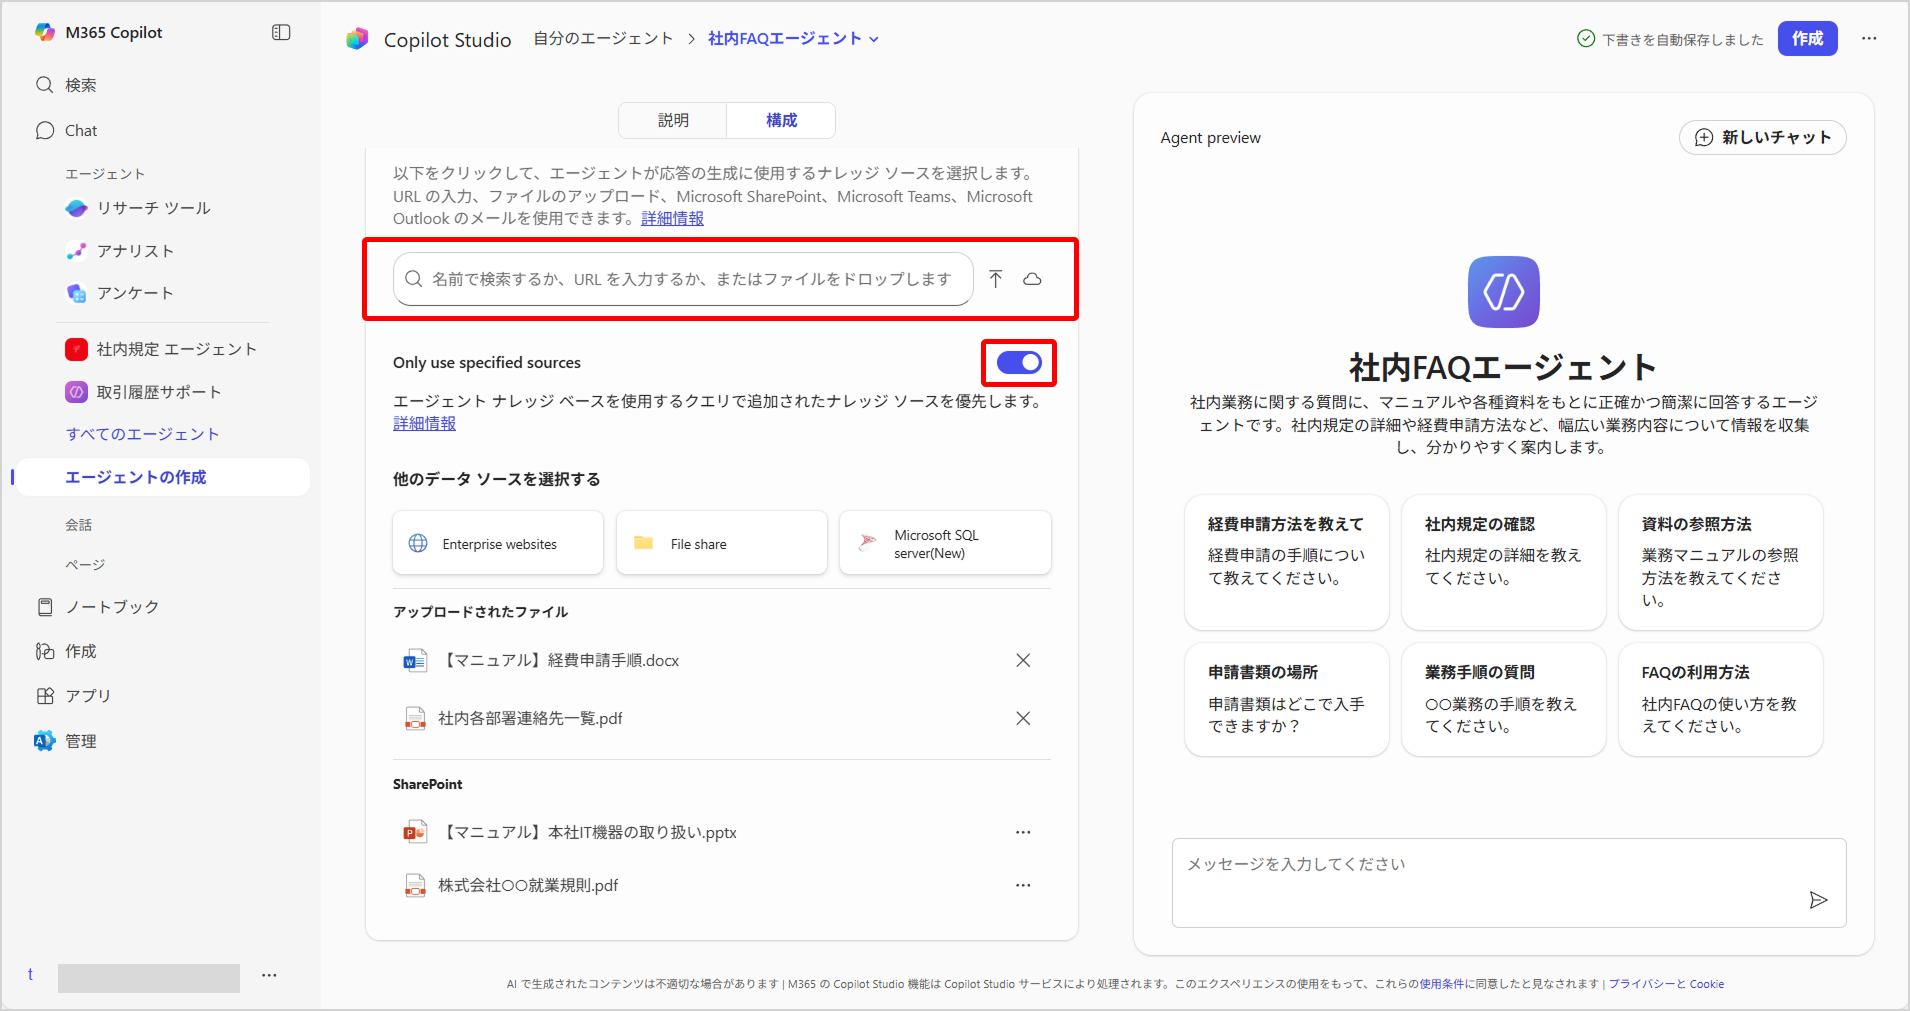Screen dimensions: 1910x1011
Task: Click the cloud source icon
Action: coord(1032,279)
